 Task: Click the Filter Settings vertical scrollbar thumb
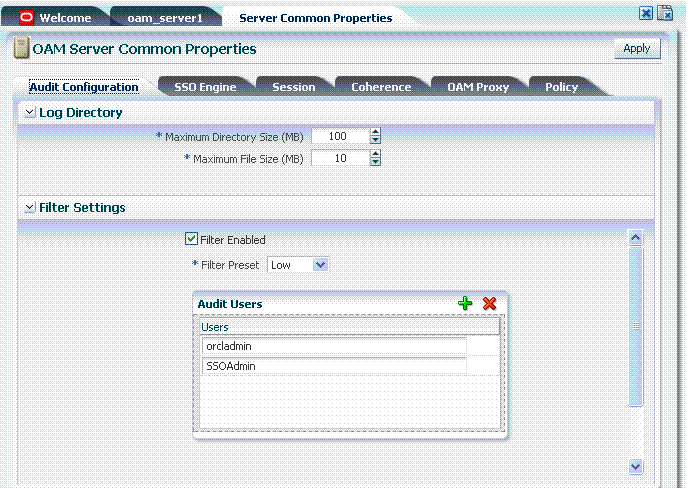click(635, 327)
